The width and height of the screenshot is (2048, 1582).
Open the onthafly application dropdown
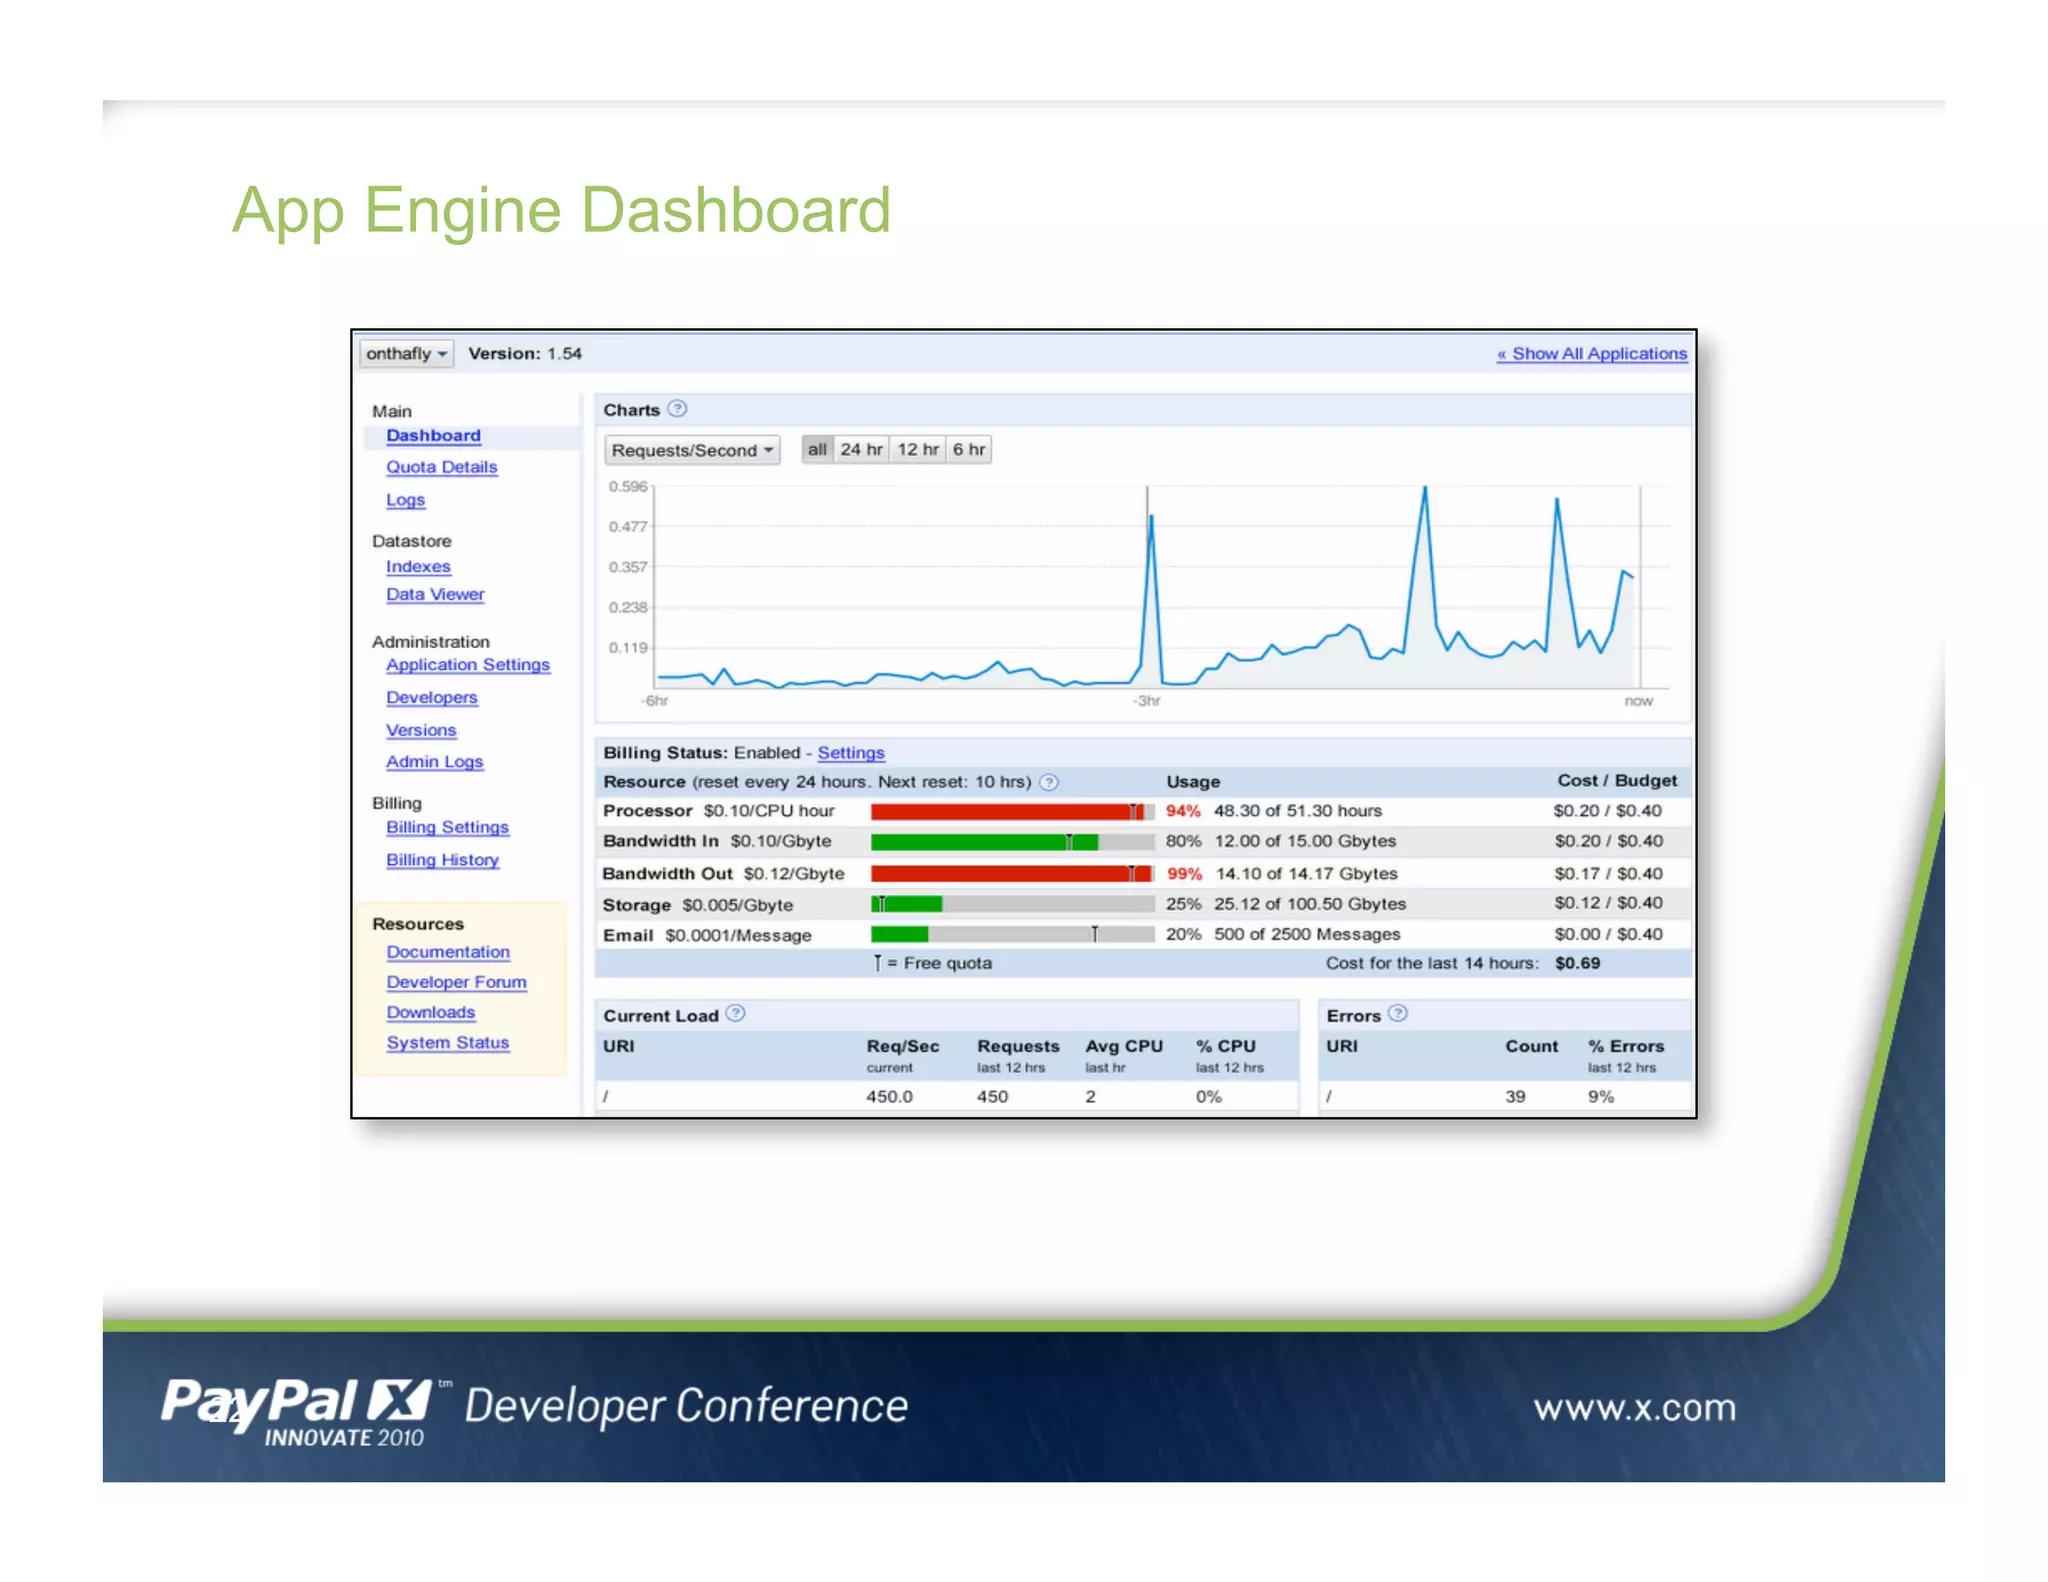(x=406, y=353)
